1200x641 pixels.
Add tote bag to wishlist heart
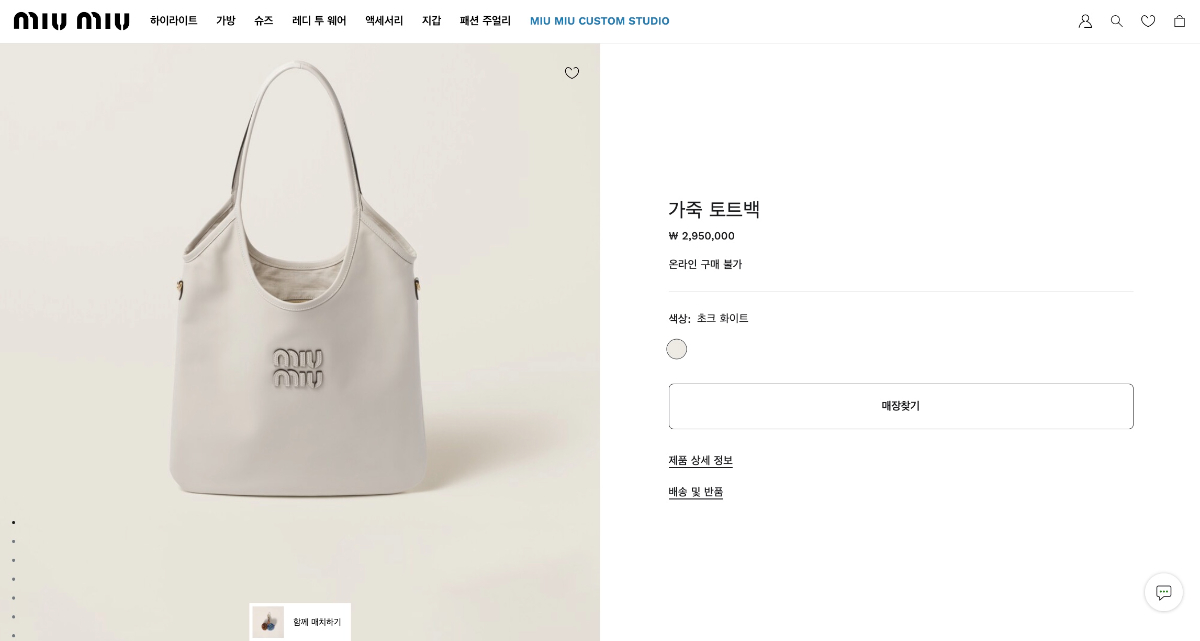point(572,73)
